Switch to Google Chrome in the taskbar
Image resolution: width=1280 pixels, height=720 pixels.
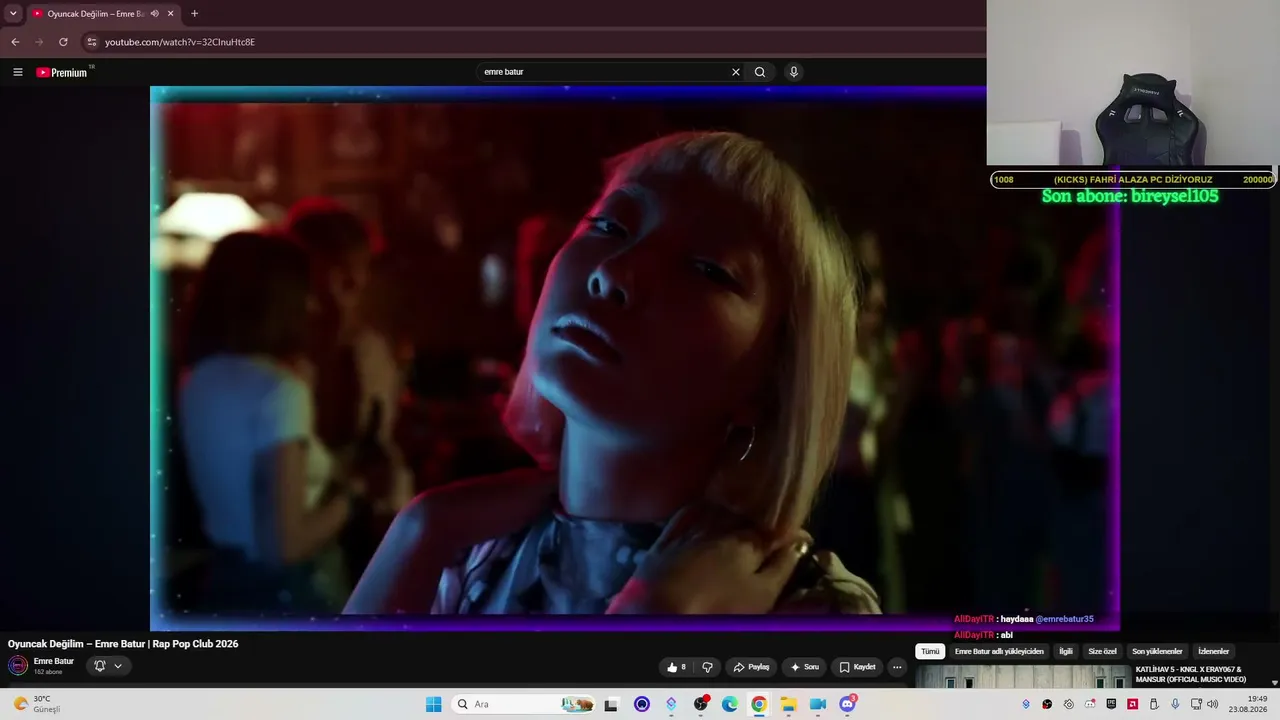(759, 704)
